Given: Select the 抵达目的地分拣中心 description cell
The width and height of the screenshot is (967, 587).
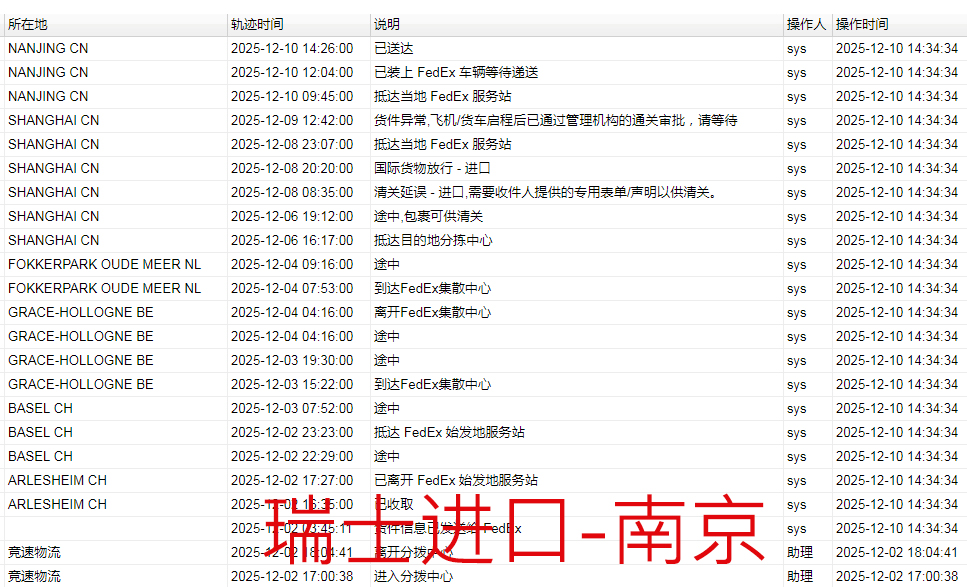Looking at the screenshot, I should coord(433,240).
